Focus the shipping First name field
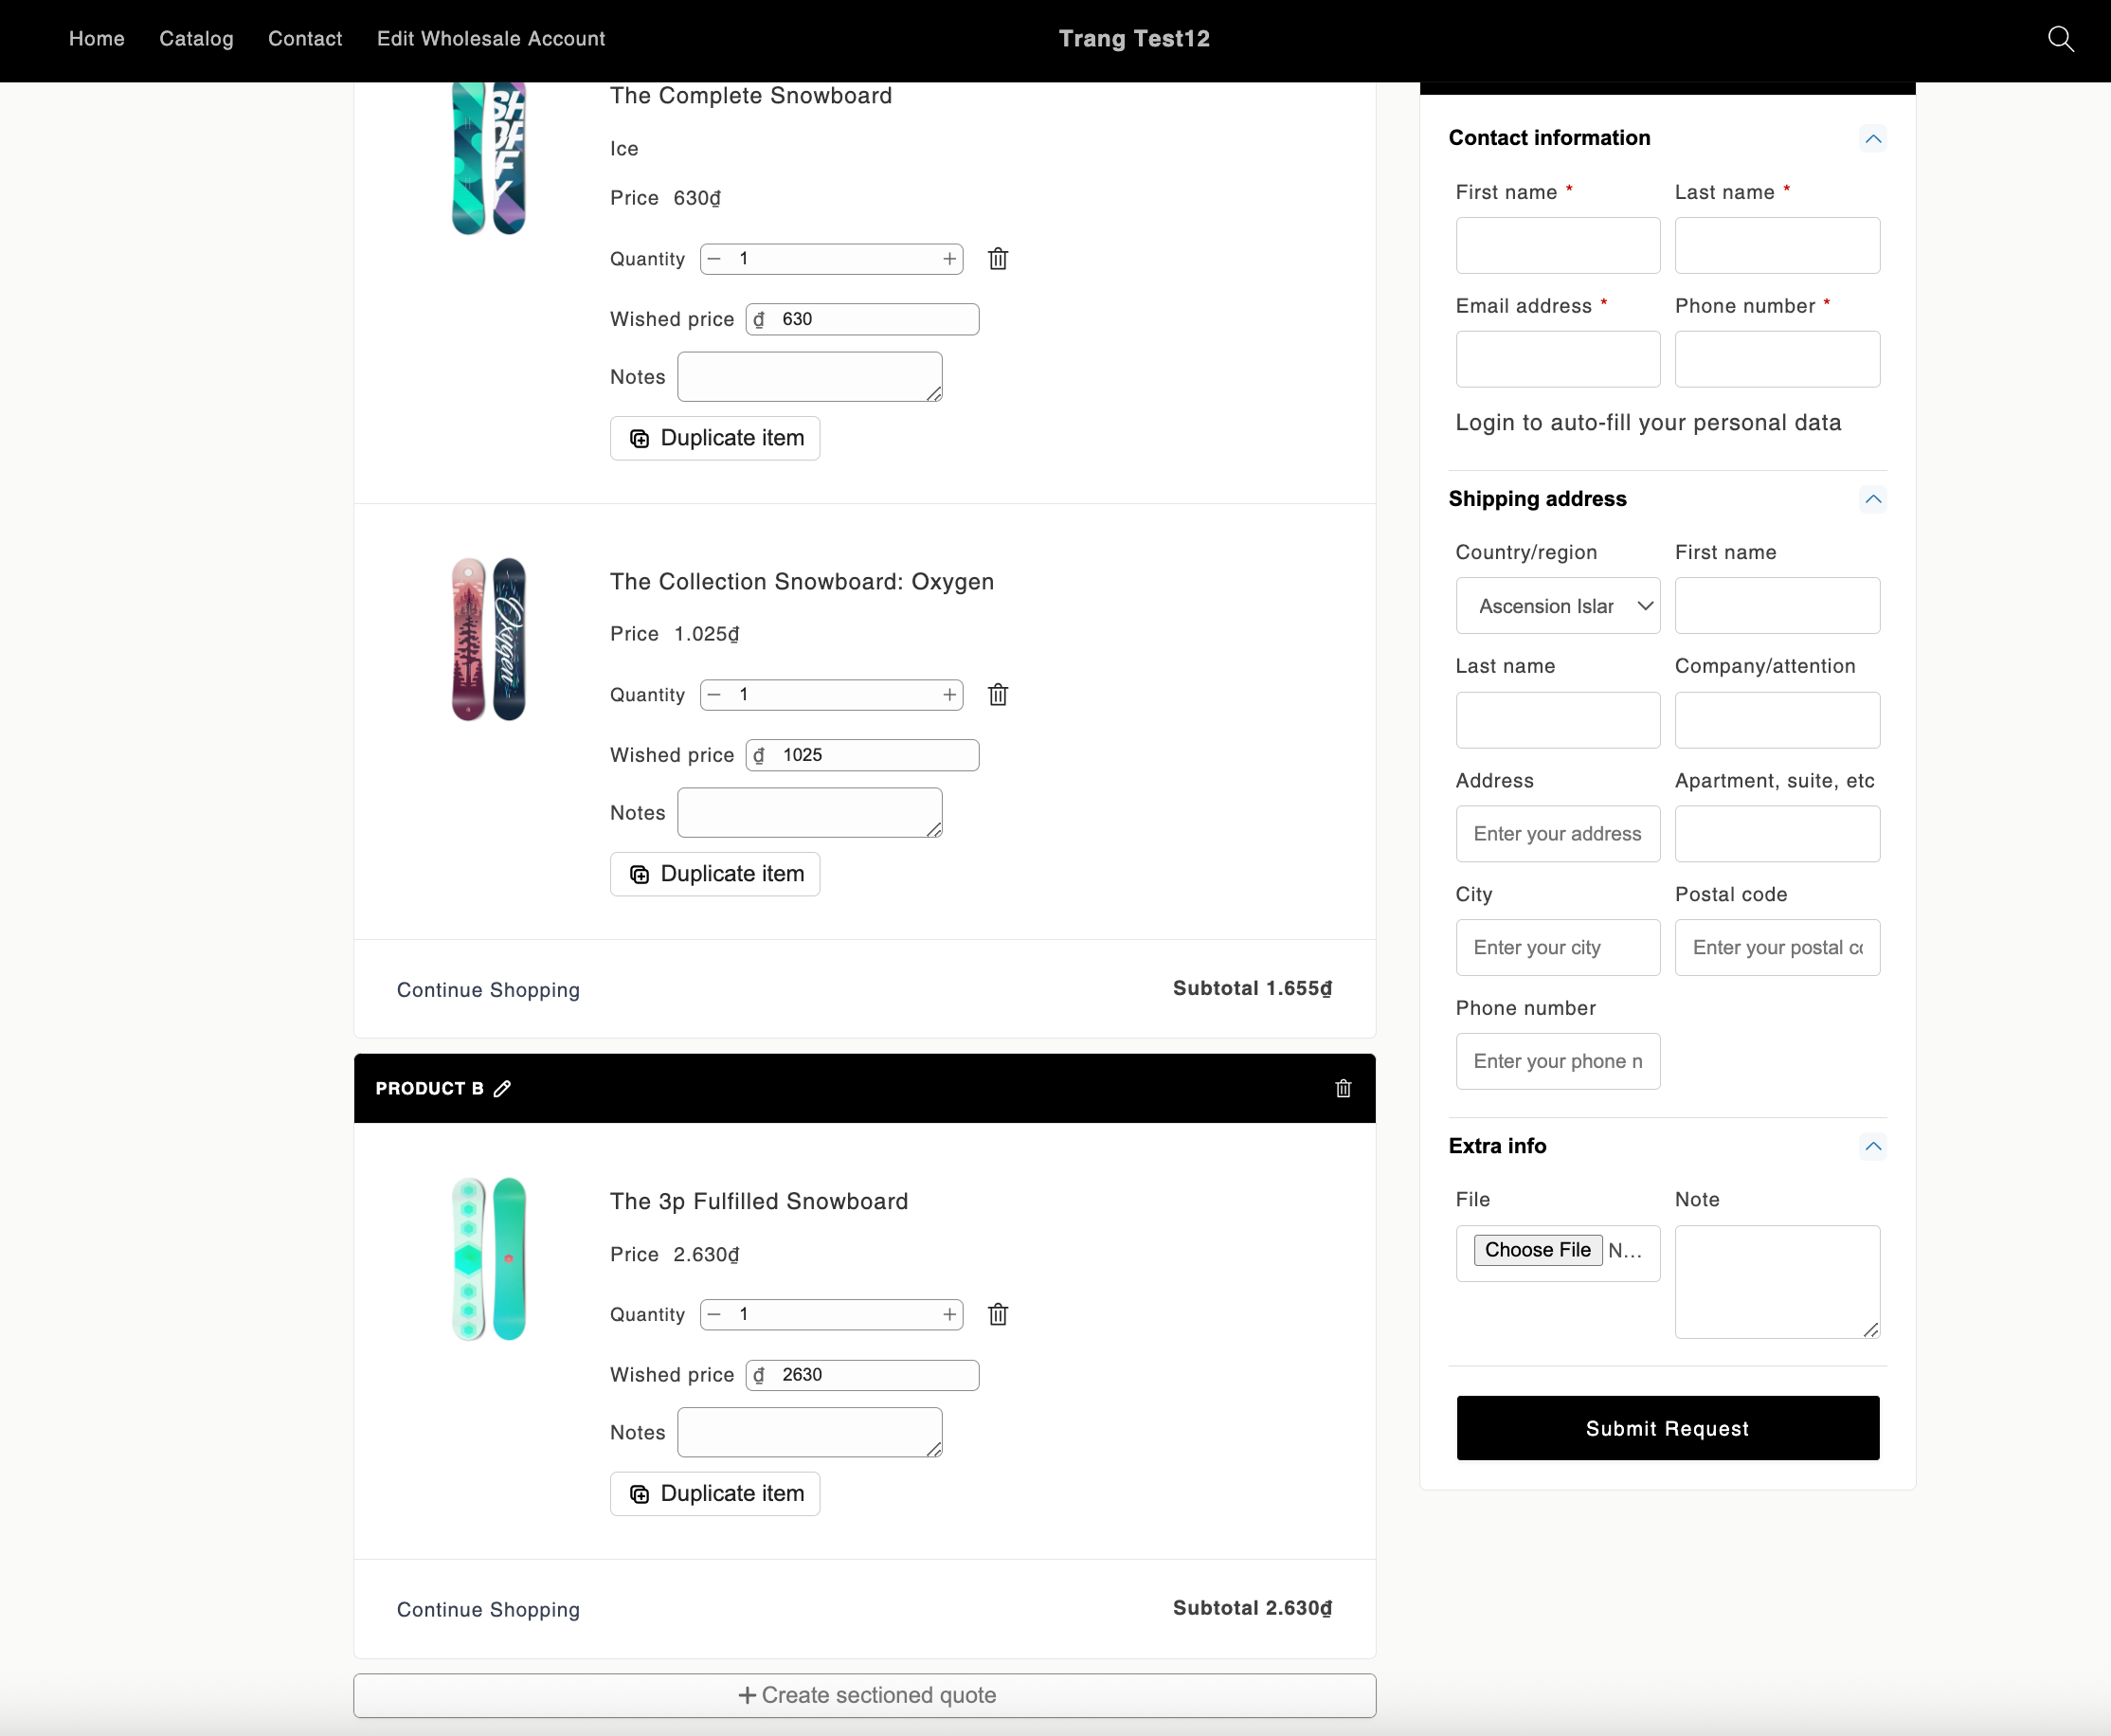 tap(1777, 606)
